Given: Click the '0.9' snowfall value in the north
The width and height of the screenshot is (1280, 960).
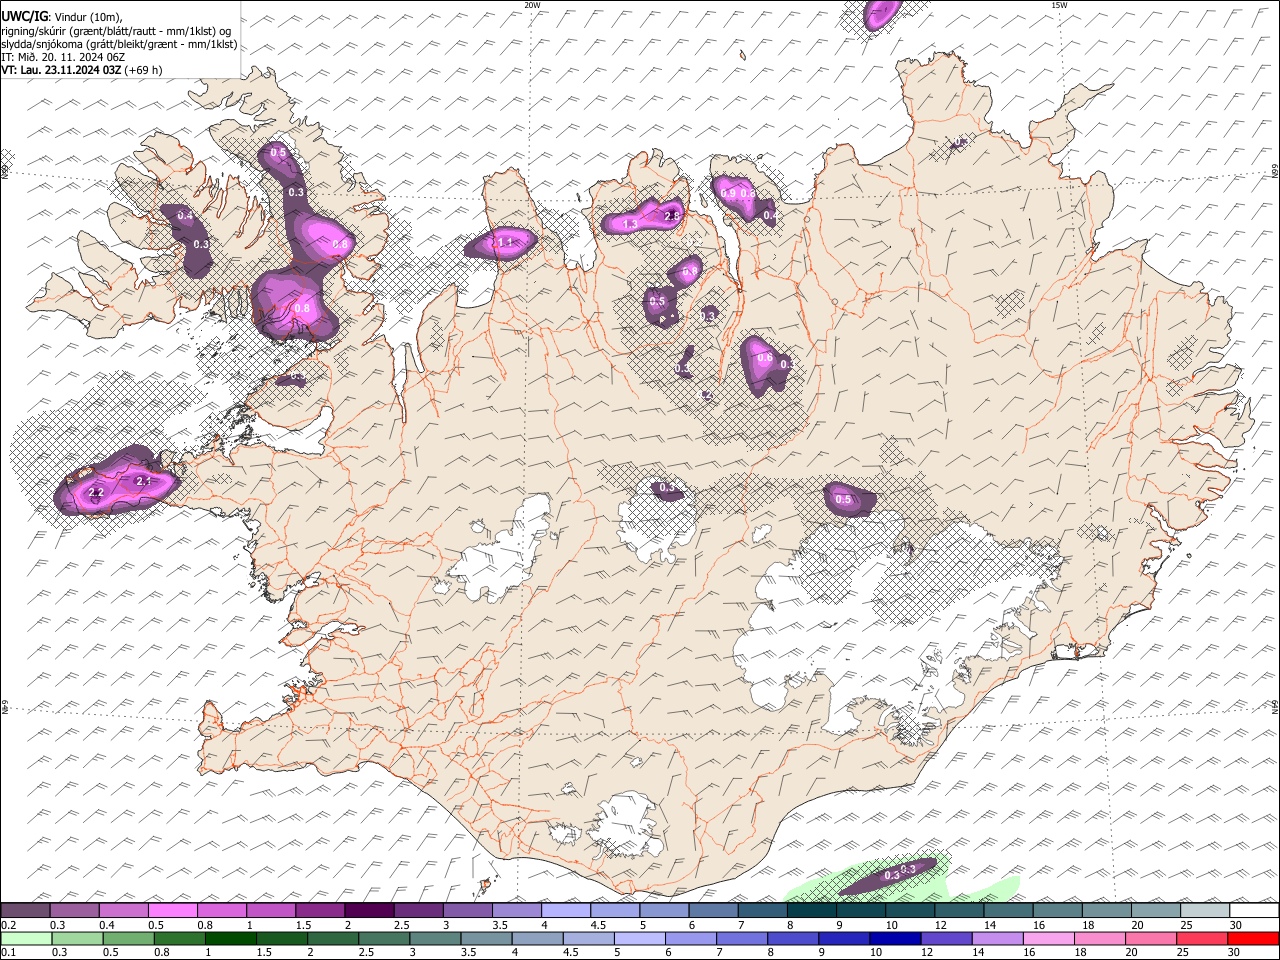Looking at the screenshot, I should click(728, 193).
